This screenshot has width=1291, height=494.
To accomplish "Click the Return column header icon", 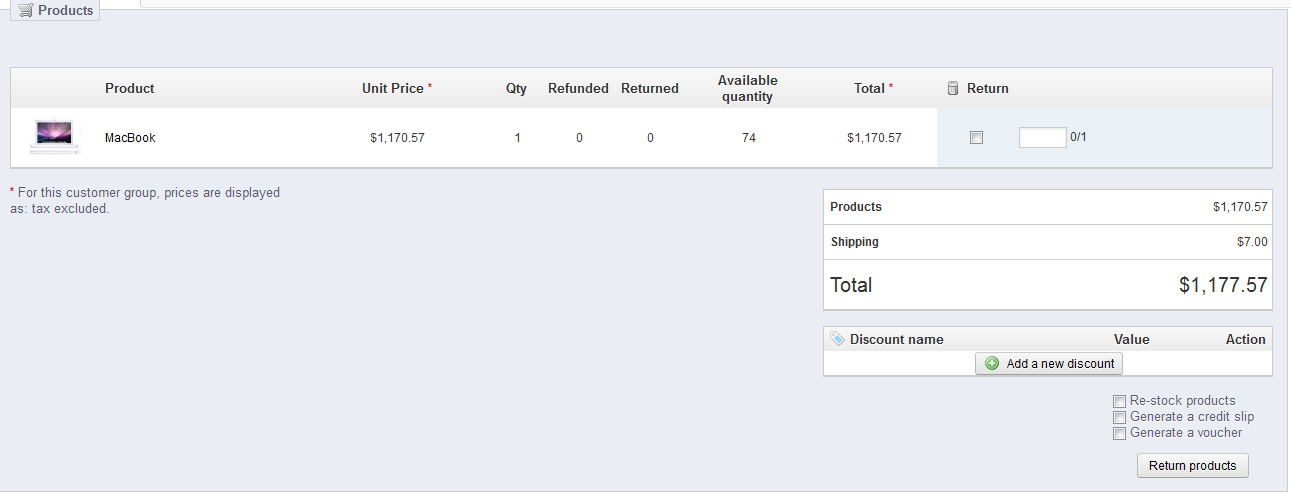I will point(953,88).
